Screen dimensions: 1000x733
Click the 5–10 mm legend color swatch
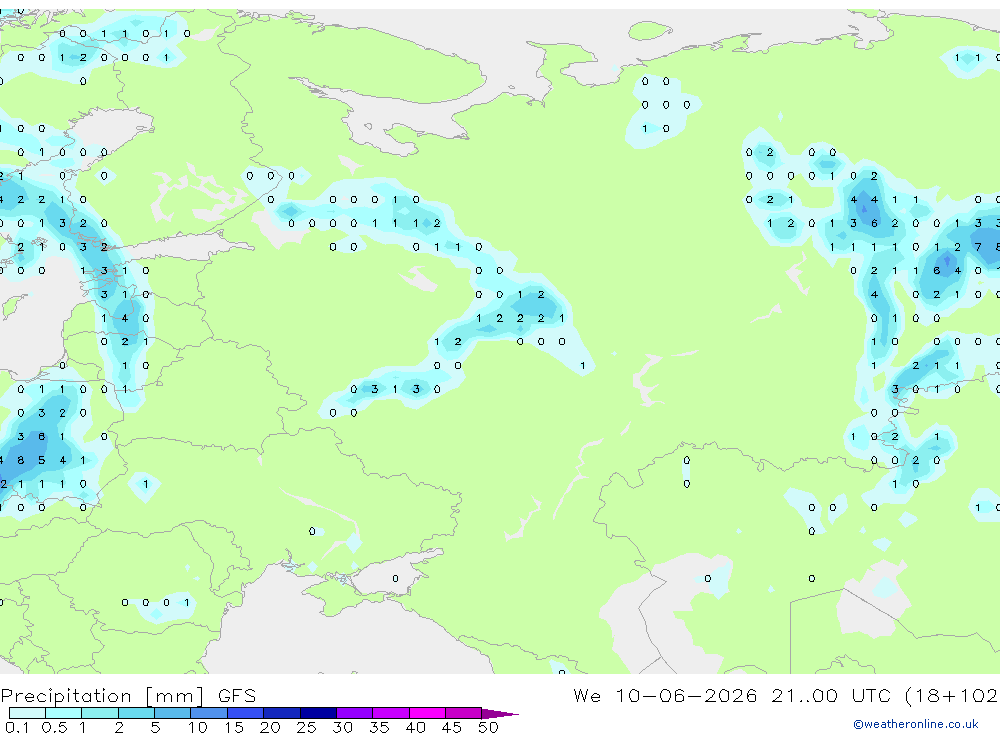pyautogui.click(x=173, y=713)
